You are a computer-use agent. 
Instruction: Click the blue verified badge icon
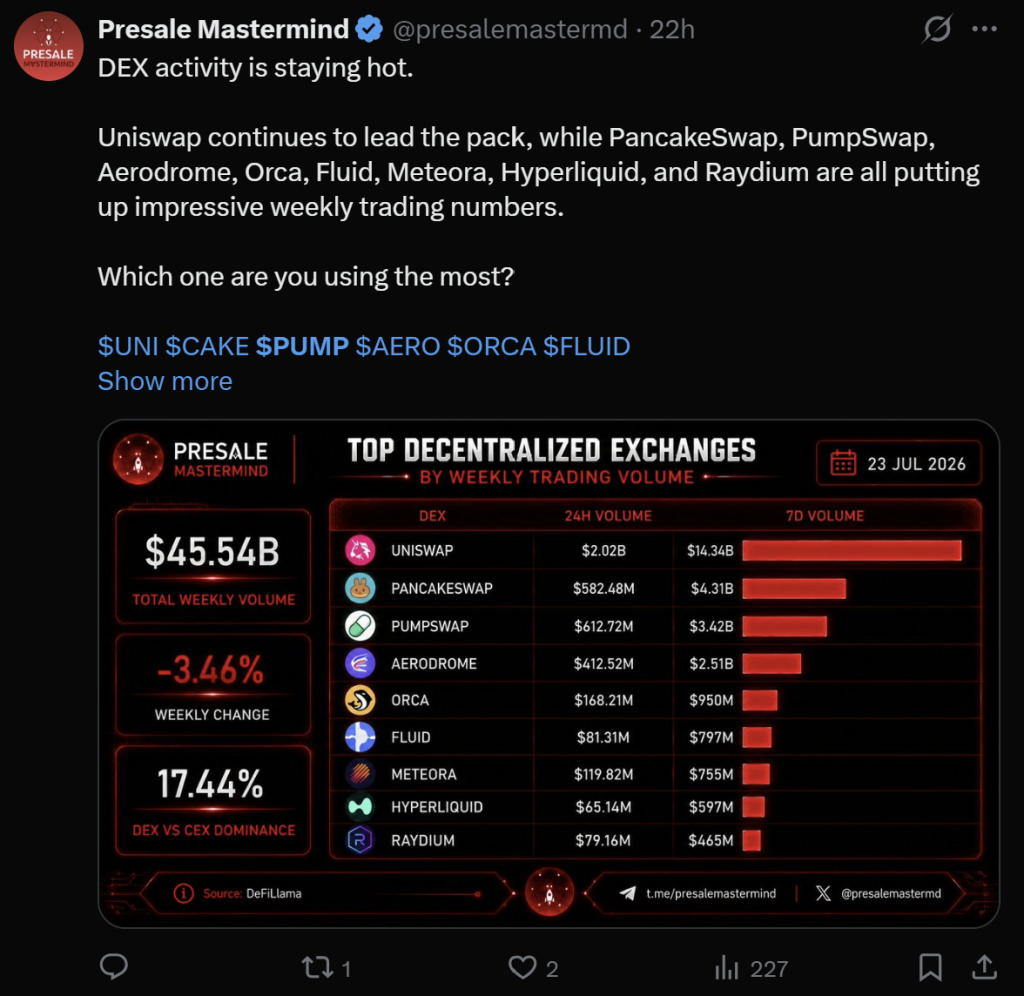[x=370, y=29]
